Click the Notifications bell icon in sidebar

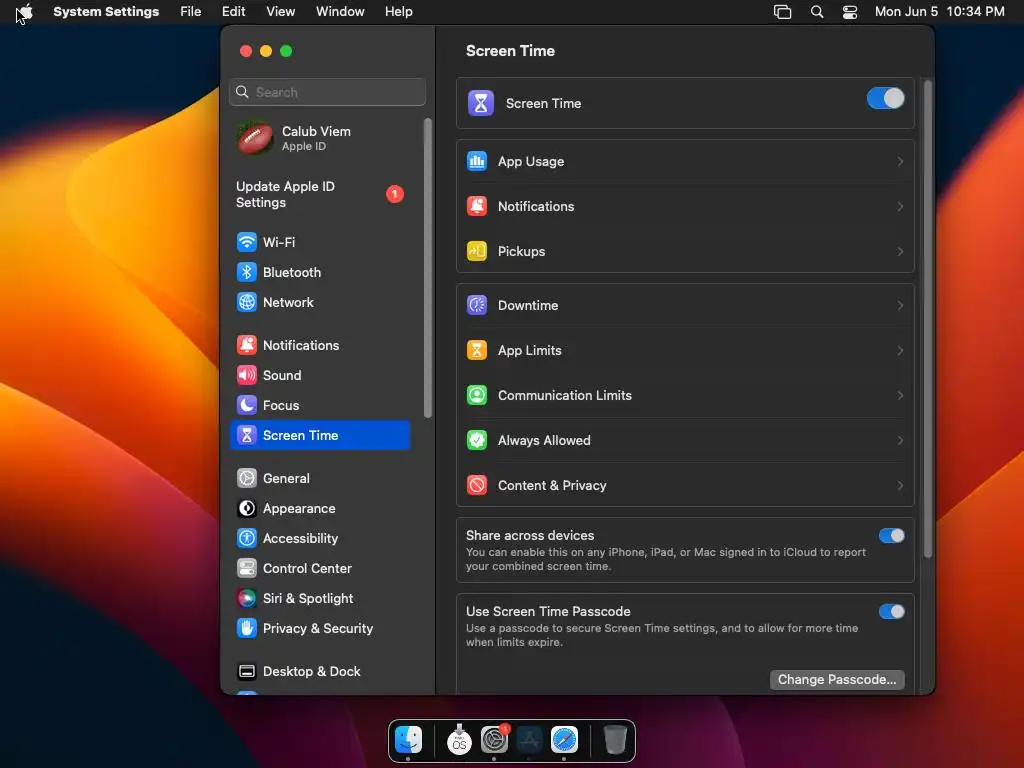246,345
